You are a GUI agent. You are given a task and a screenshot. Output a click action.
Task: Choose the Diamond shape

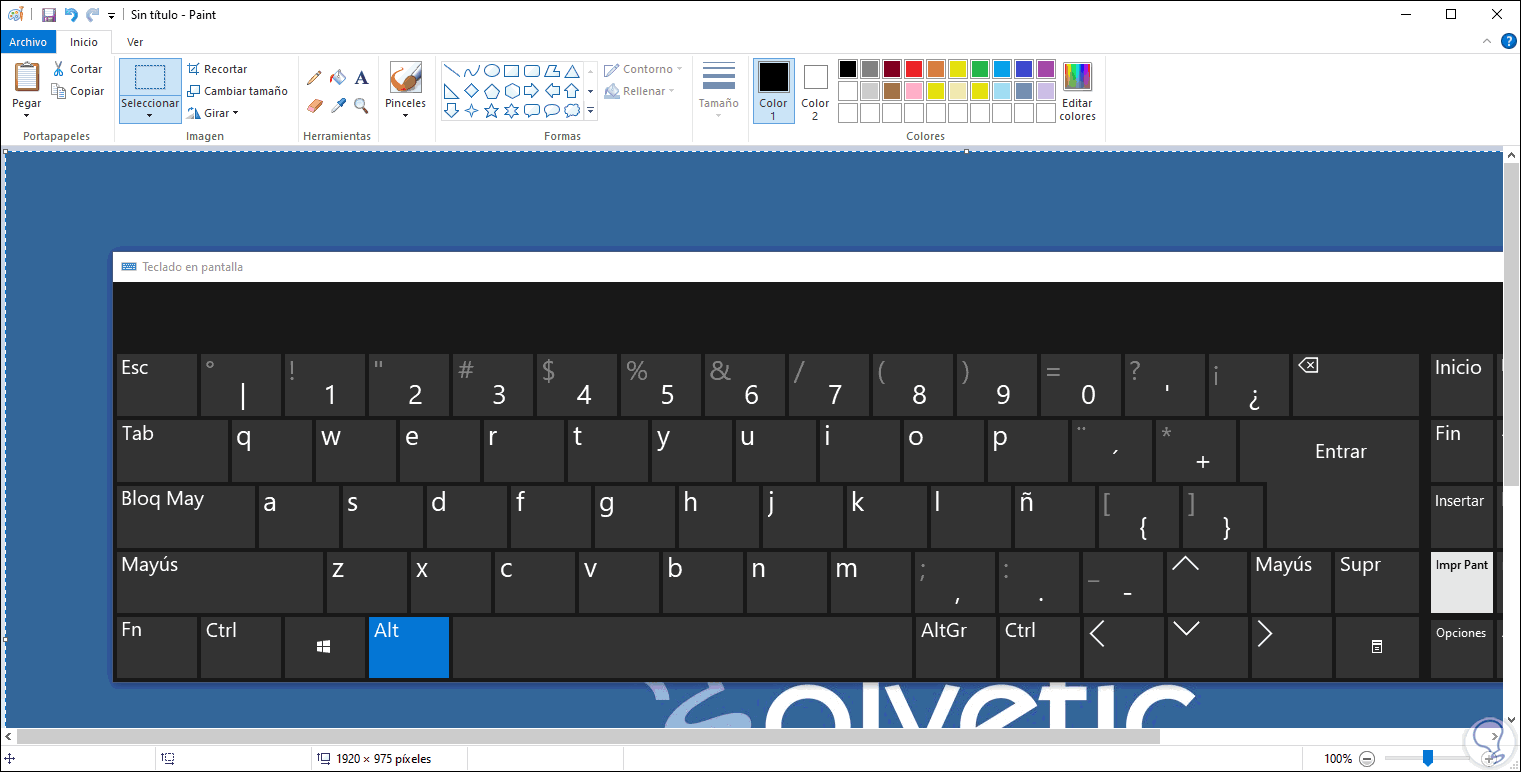point(471,91)
